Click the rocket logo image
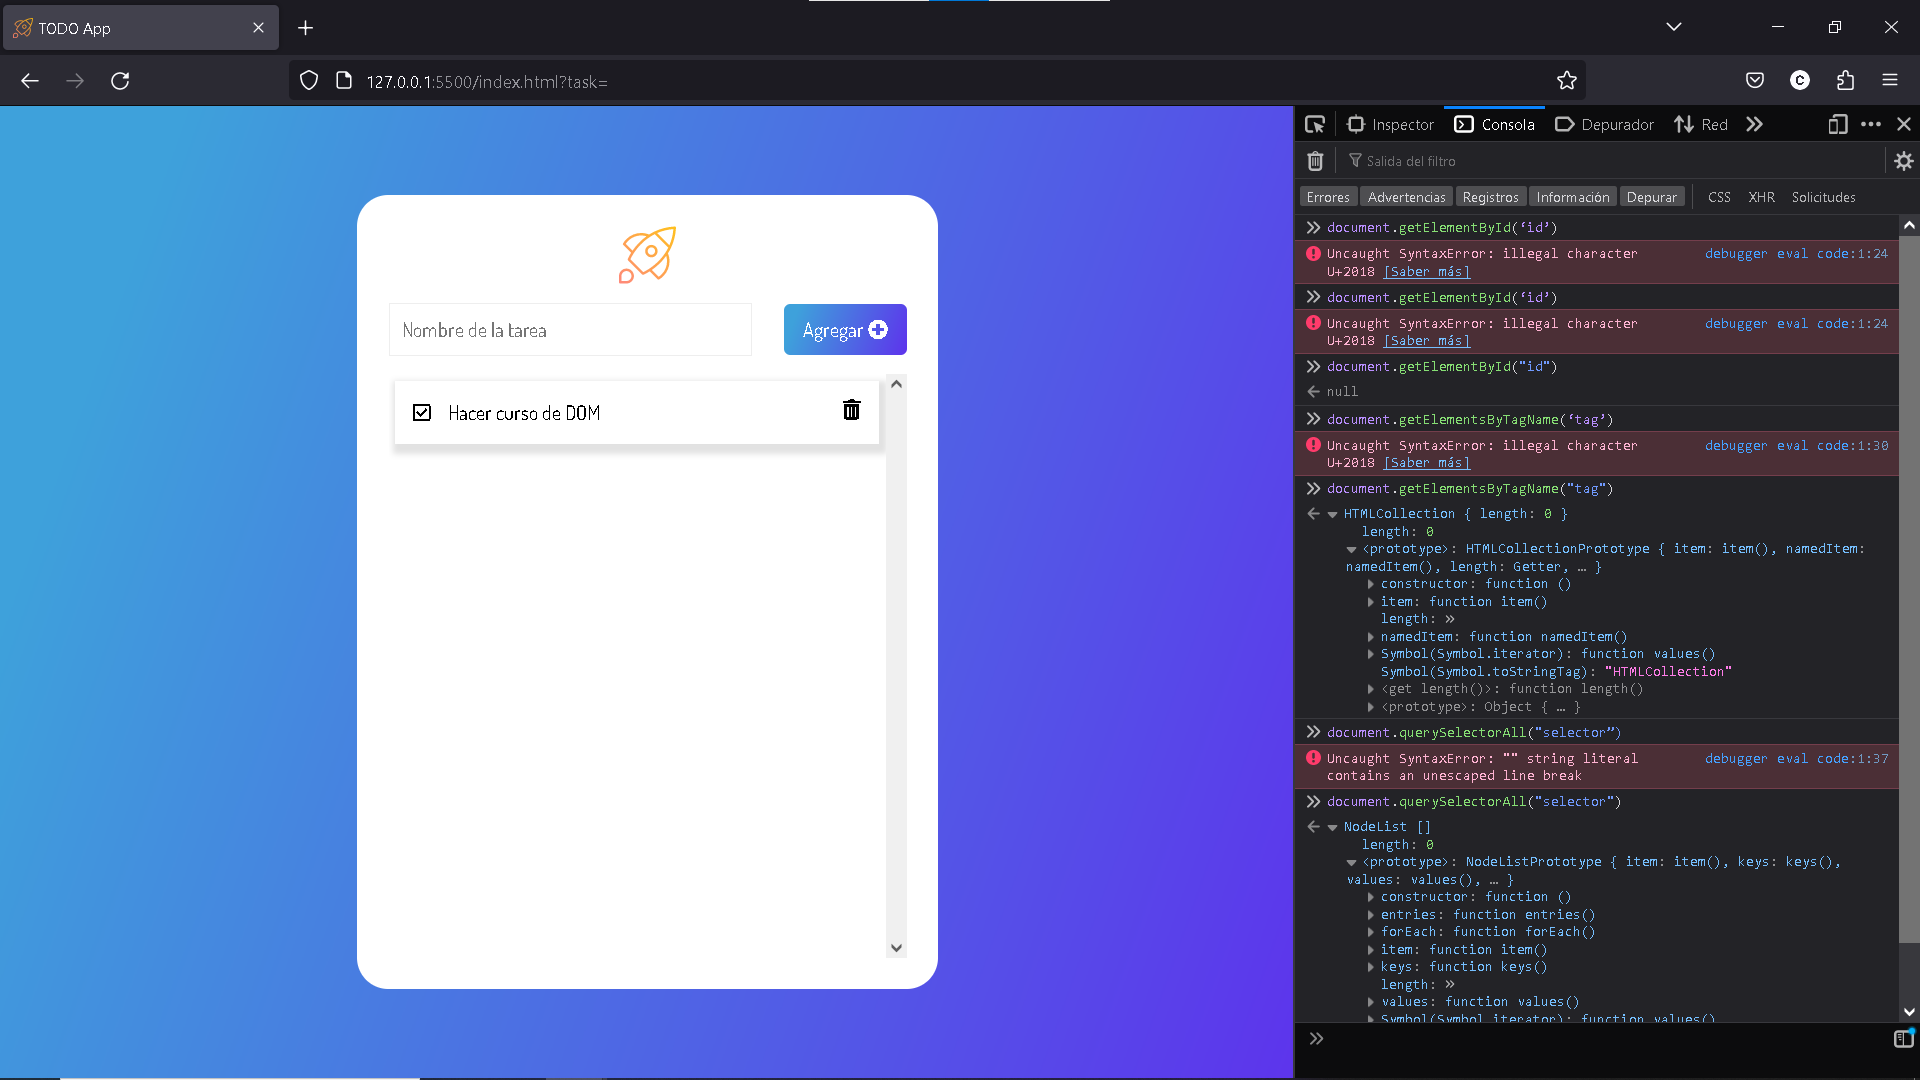The width and height of the screenshot is (1920, 1080). click(x=647, y=255)
